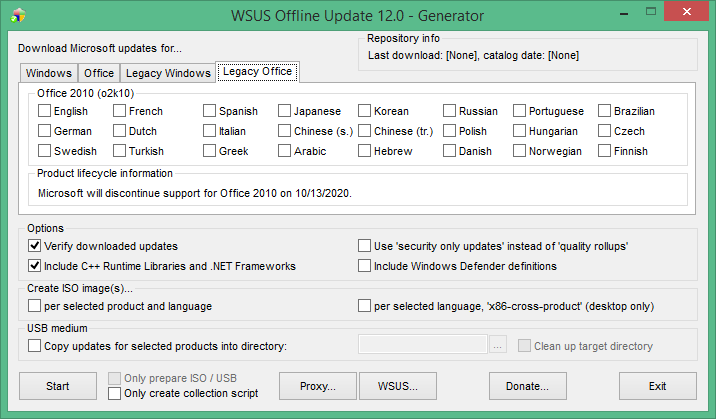Tick the Dutch checkbox

pos(119,131)
